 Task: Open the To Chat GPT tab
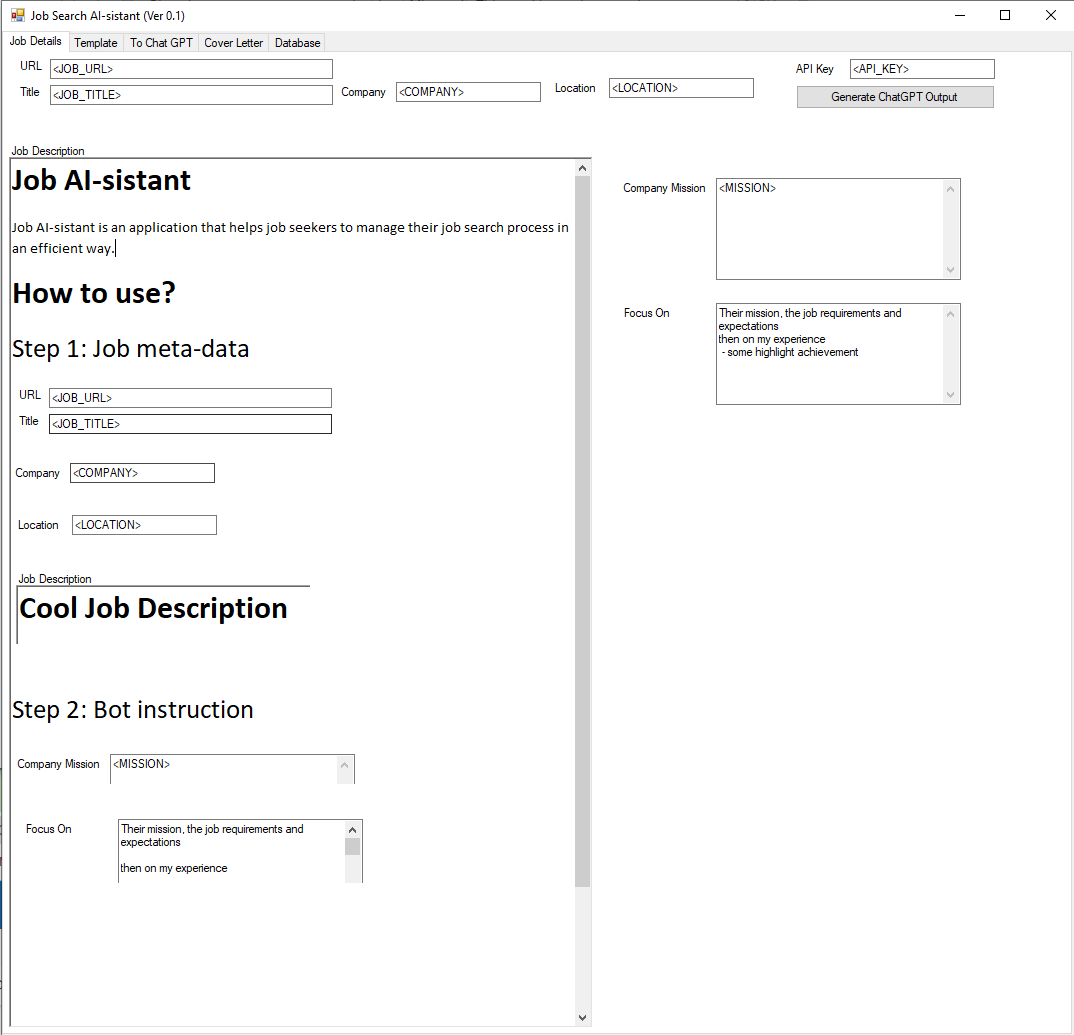(162, 42)
